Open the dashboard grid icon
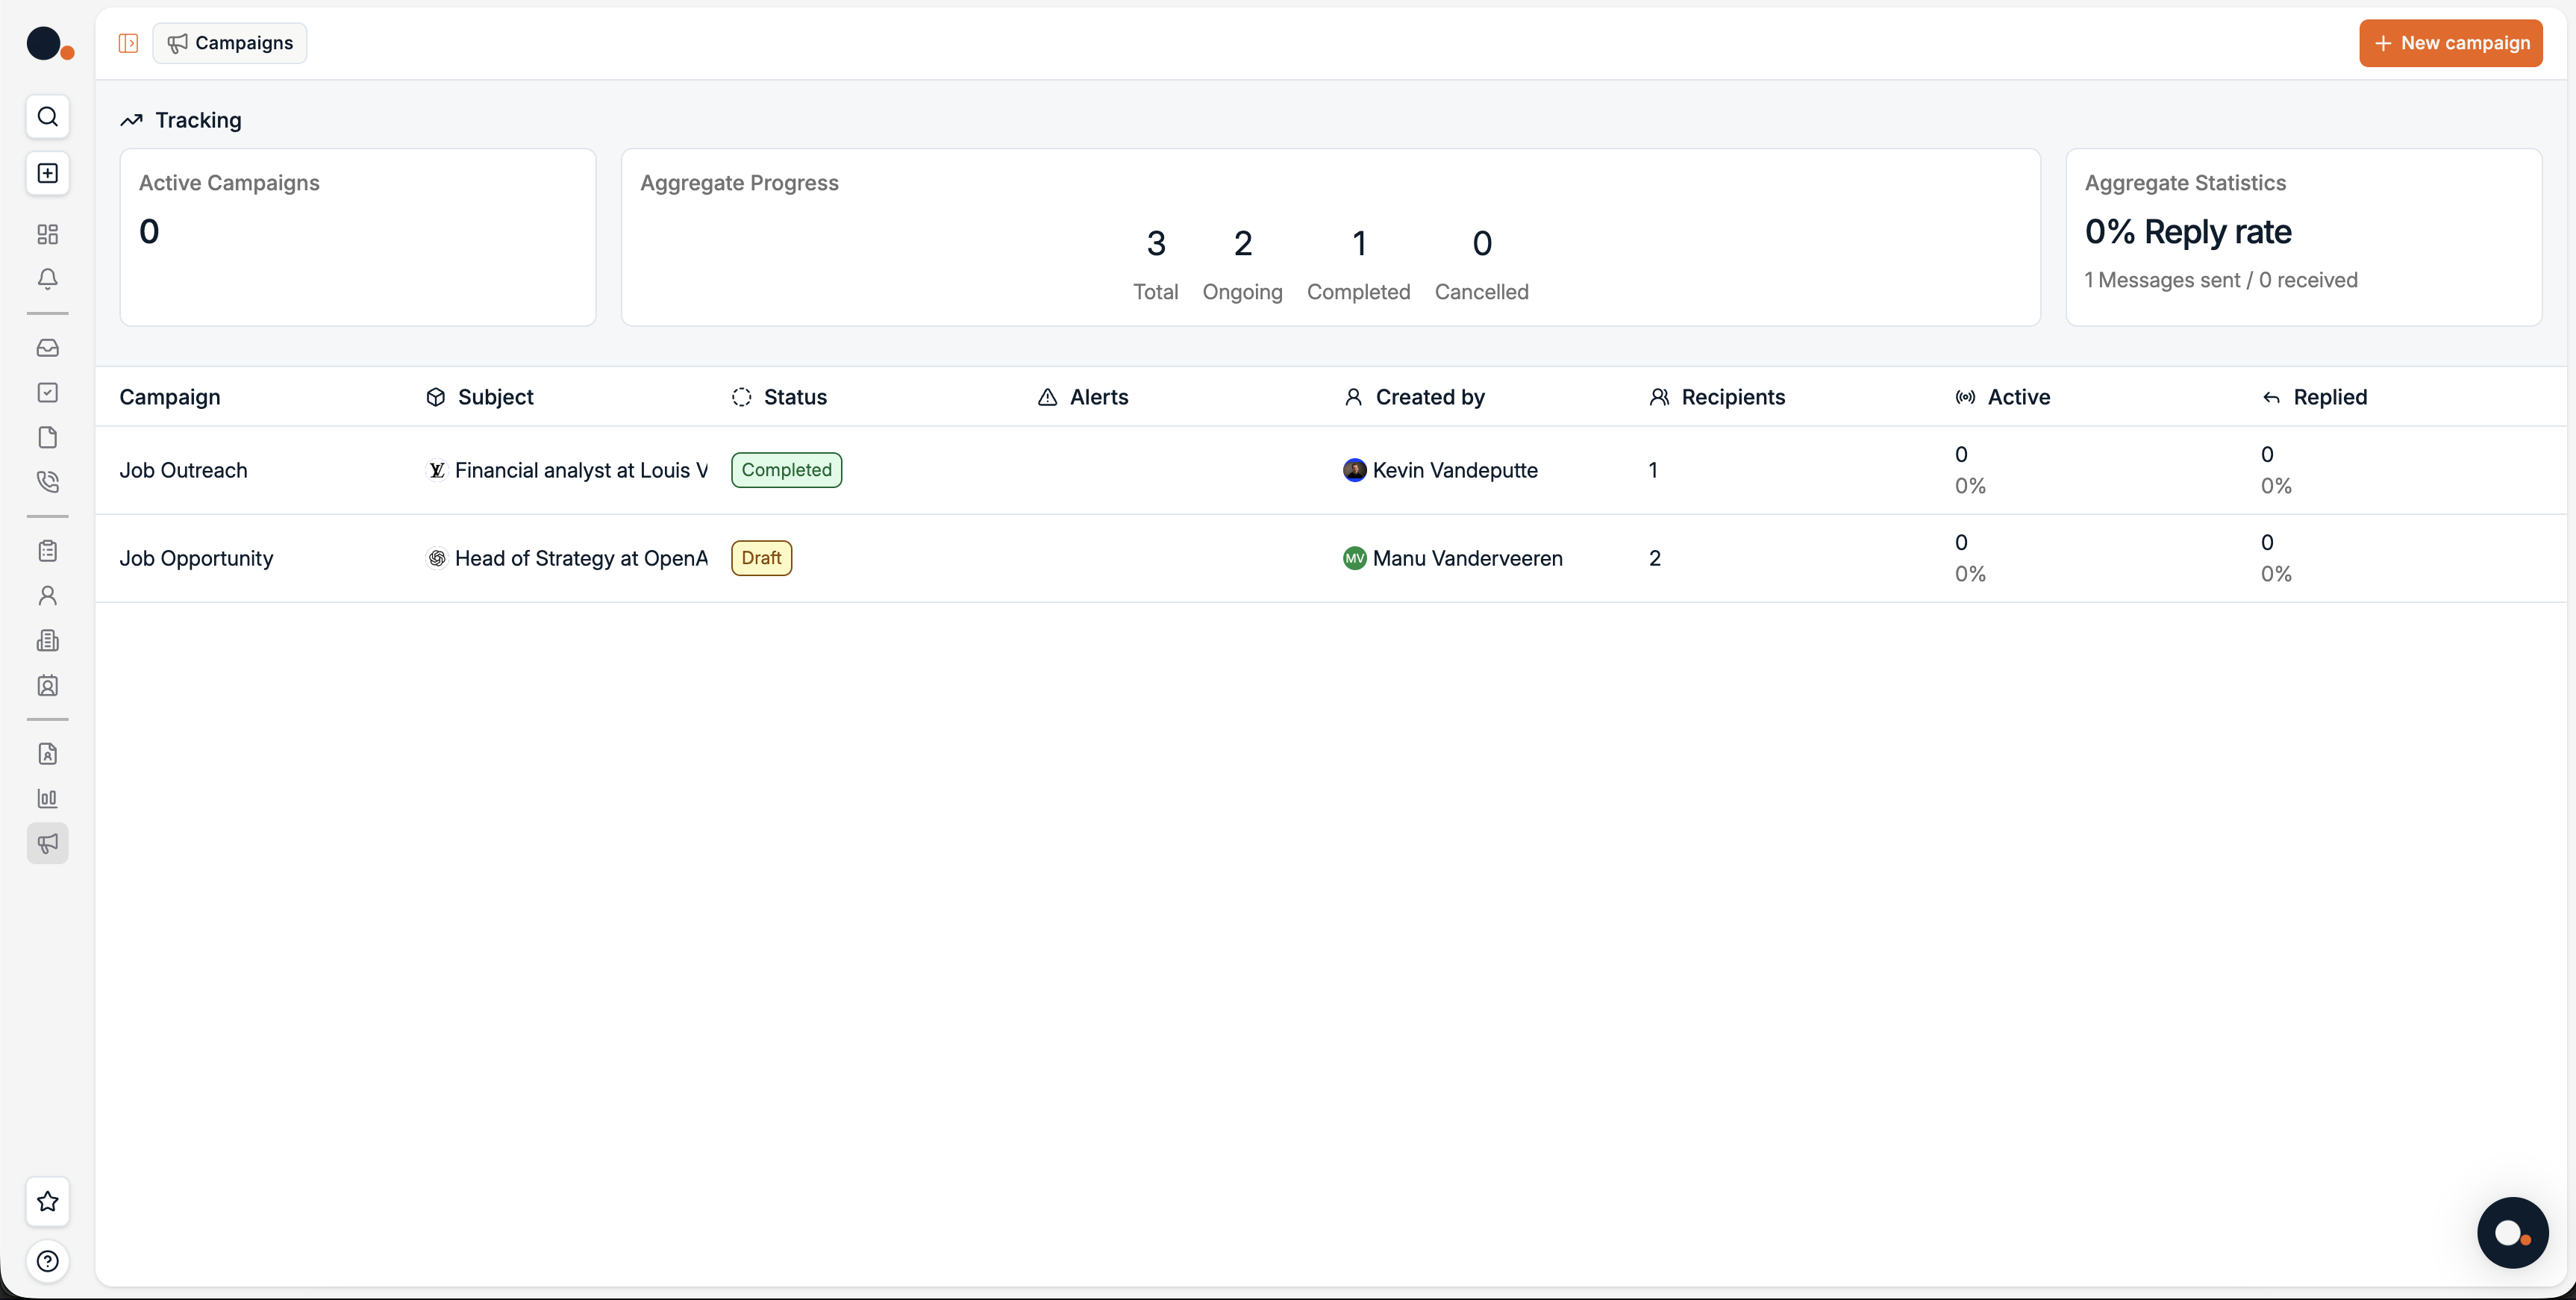2576x1300 pixels. [x=47, y=234]
